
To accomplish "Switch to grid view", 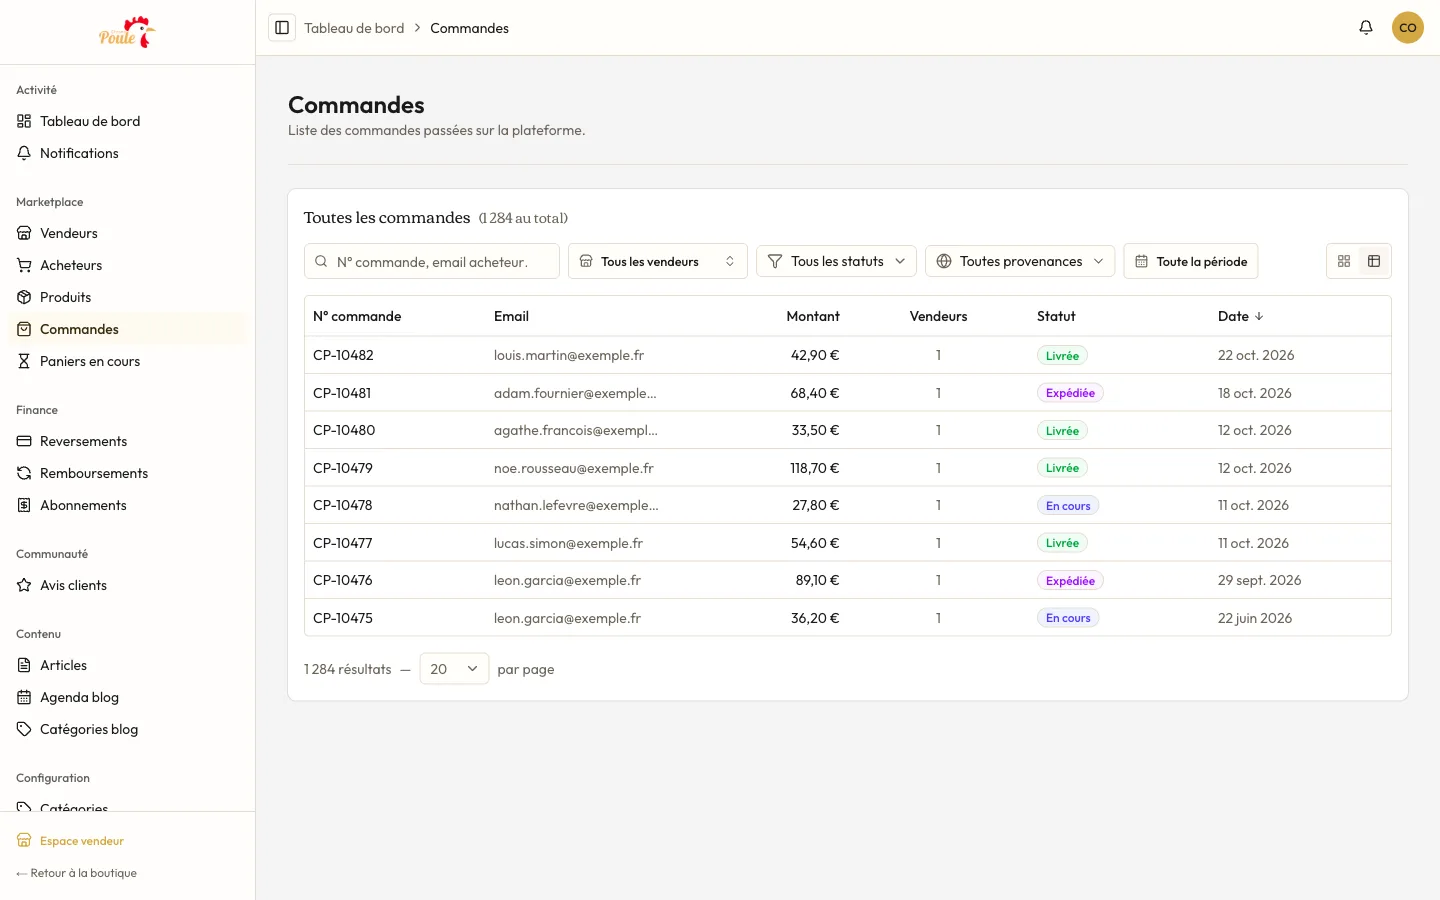I will [1343, 261].
